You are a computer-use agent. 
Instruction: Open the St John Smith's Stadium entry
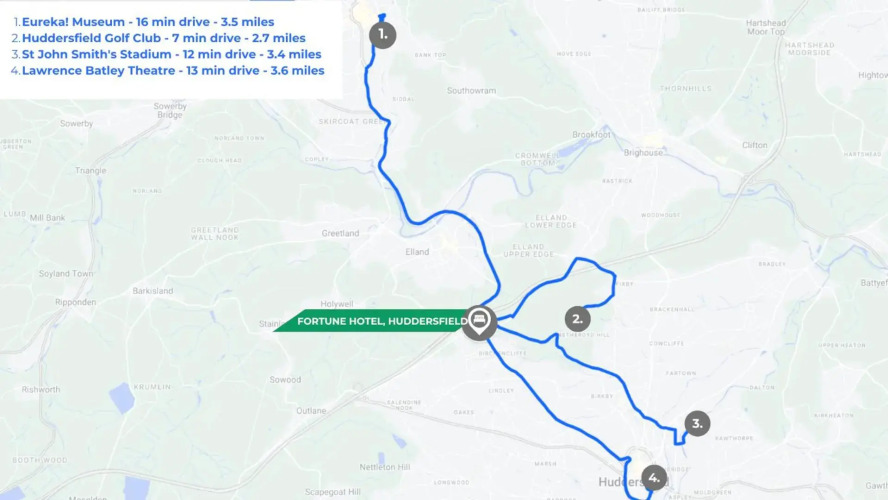coord(172,54)
